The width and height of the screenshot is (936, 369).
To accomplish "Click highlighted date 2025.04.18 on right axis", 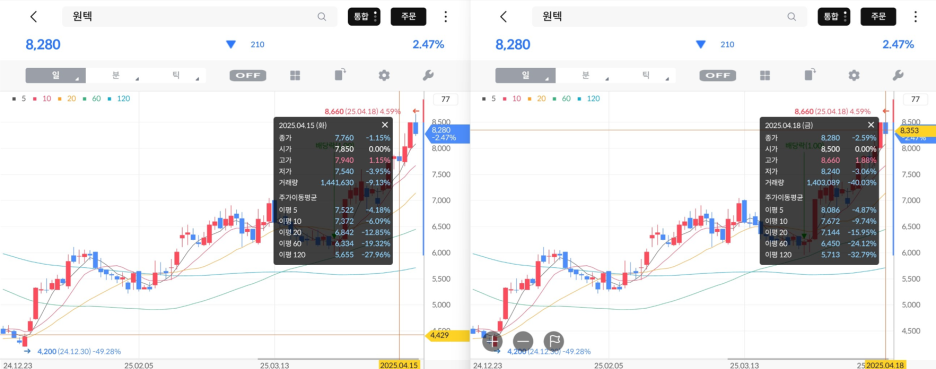I will coord(886,364).
